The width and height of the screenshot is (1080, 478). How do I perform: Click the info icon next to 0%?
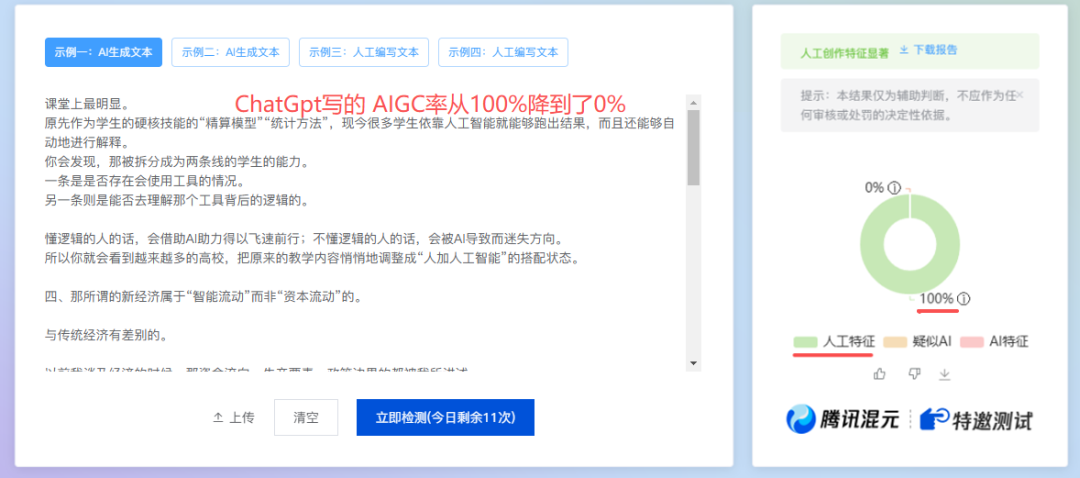point(894,187)
